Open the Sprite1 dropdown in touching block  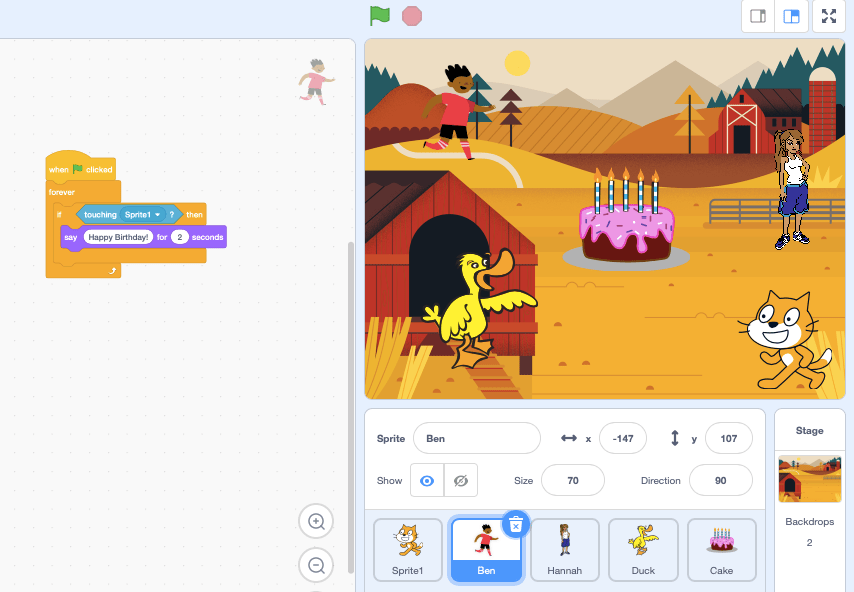158,215
